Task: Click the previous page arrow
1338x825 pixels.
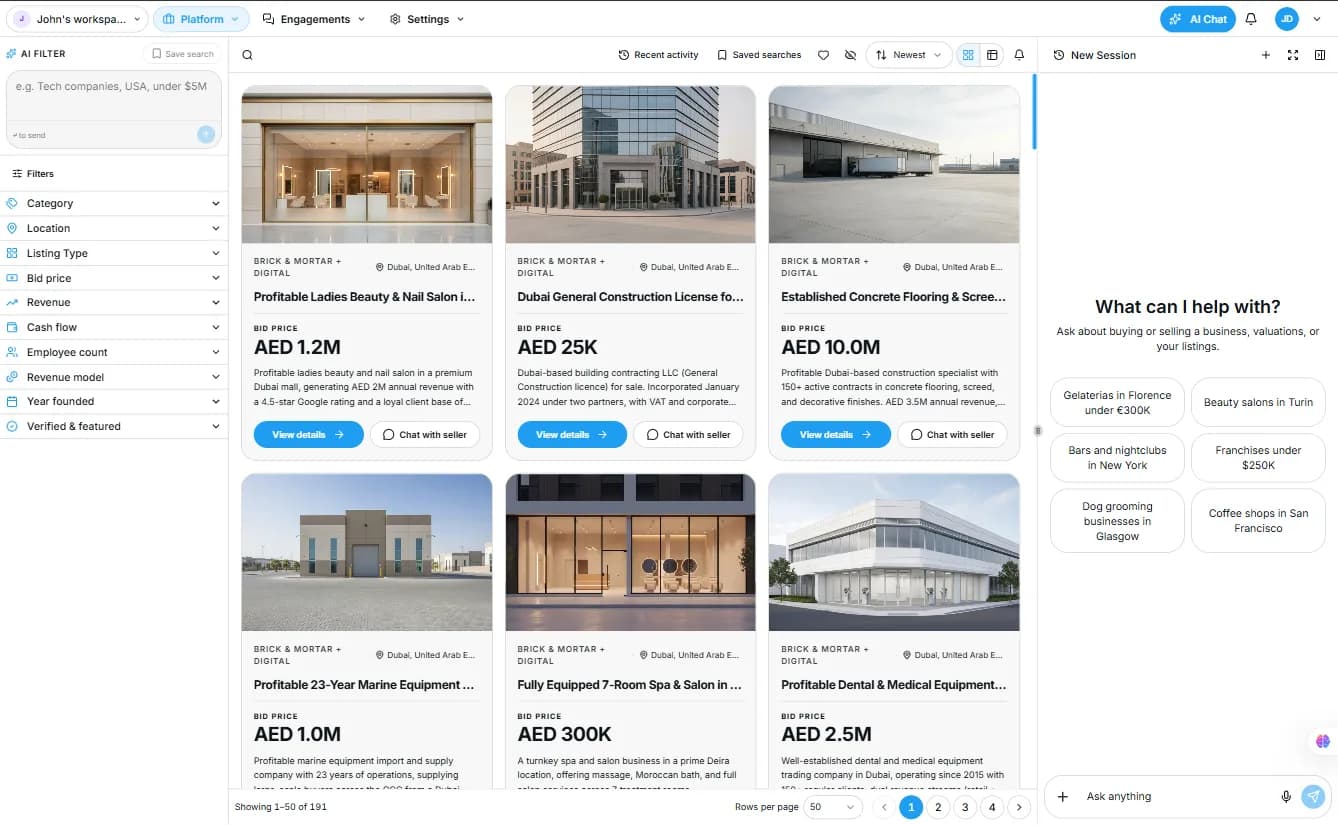Action: (x=884, y=807)
